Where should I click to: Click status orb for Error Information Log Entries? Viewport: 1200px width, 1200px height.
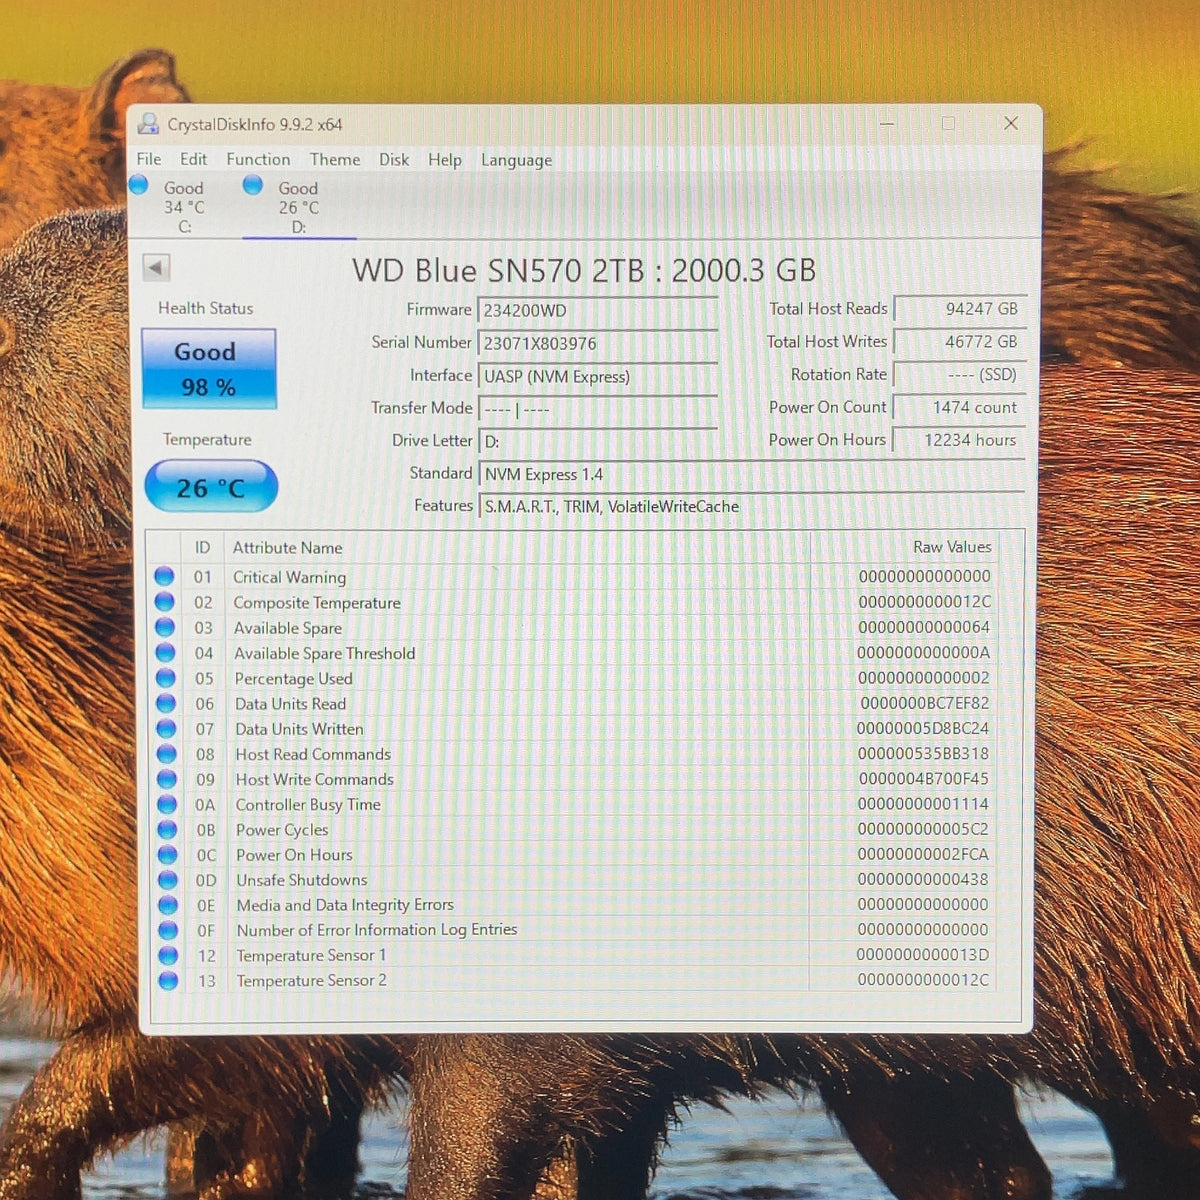pos(168,930)
